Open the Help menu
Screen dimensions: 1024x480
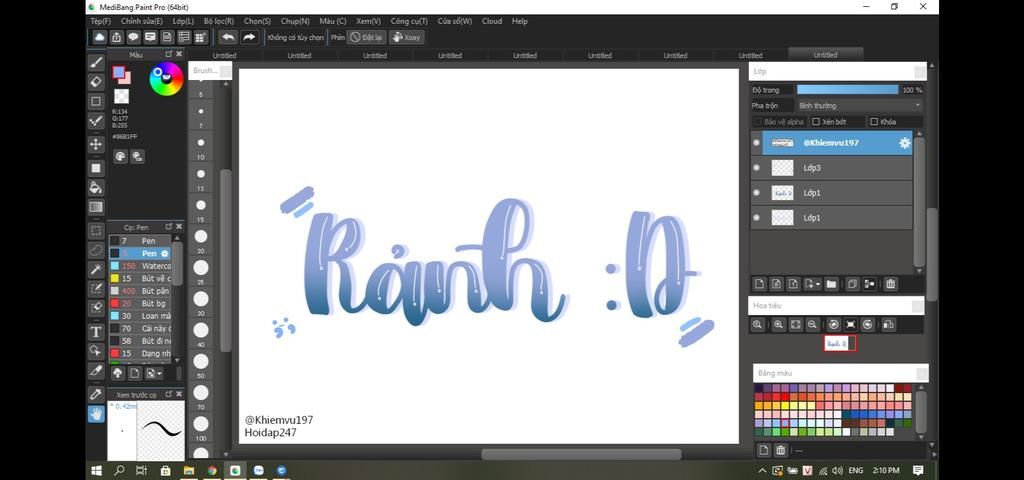[520, 21]
